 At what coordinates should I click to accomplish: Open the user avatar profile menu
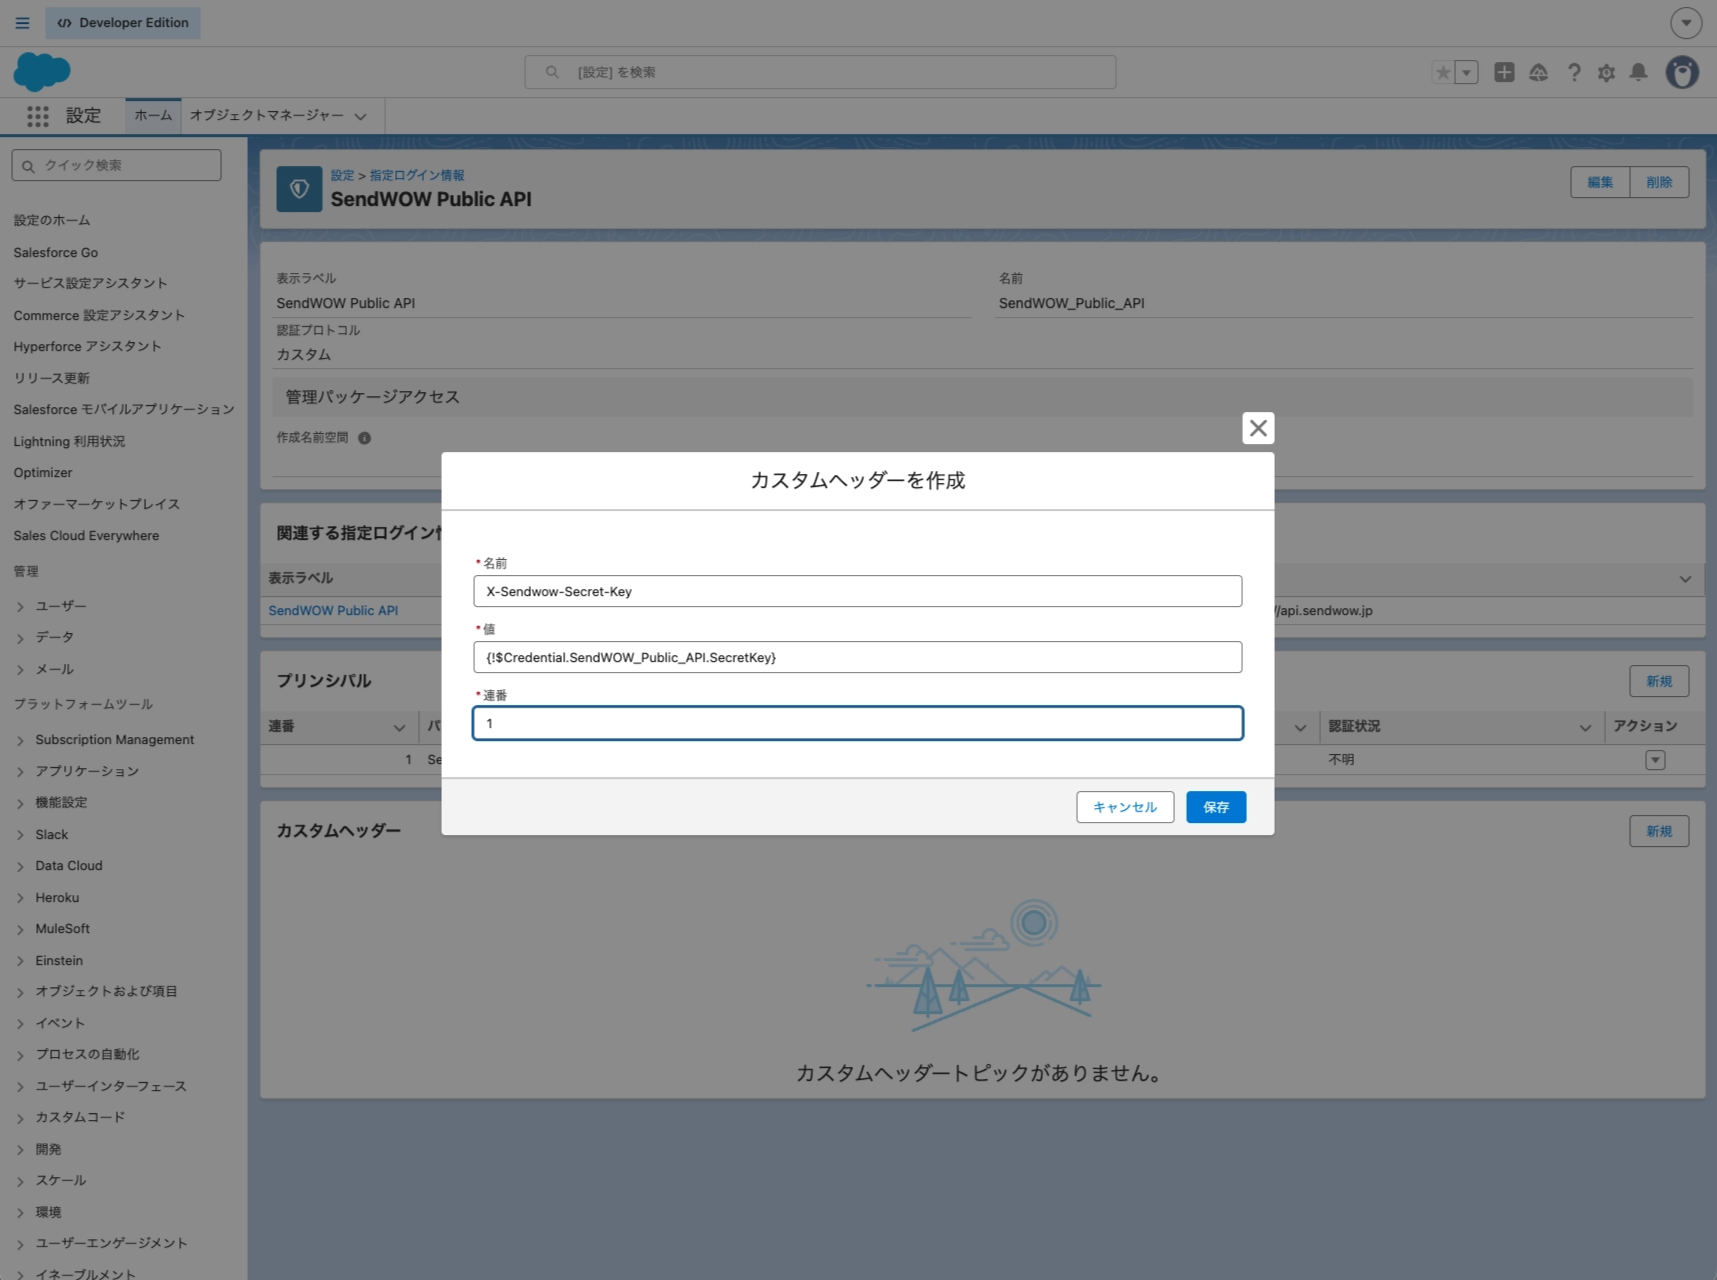(x=1682, y=72)
